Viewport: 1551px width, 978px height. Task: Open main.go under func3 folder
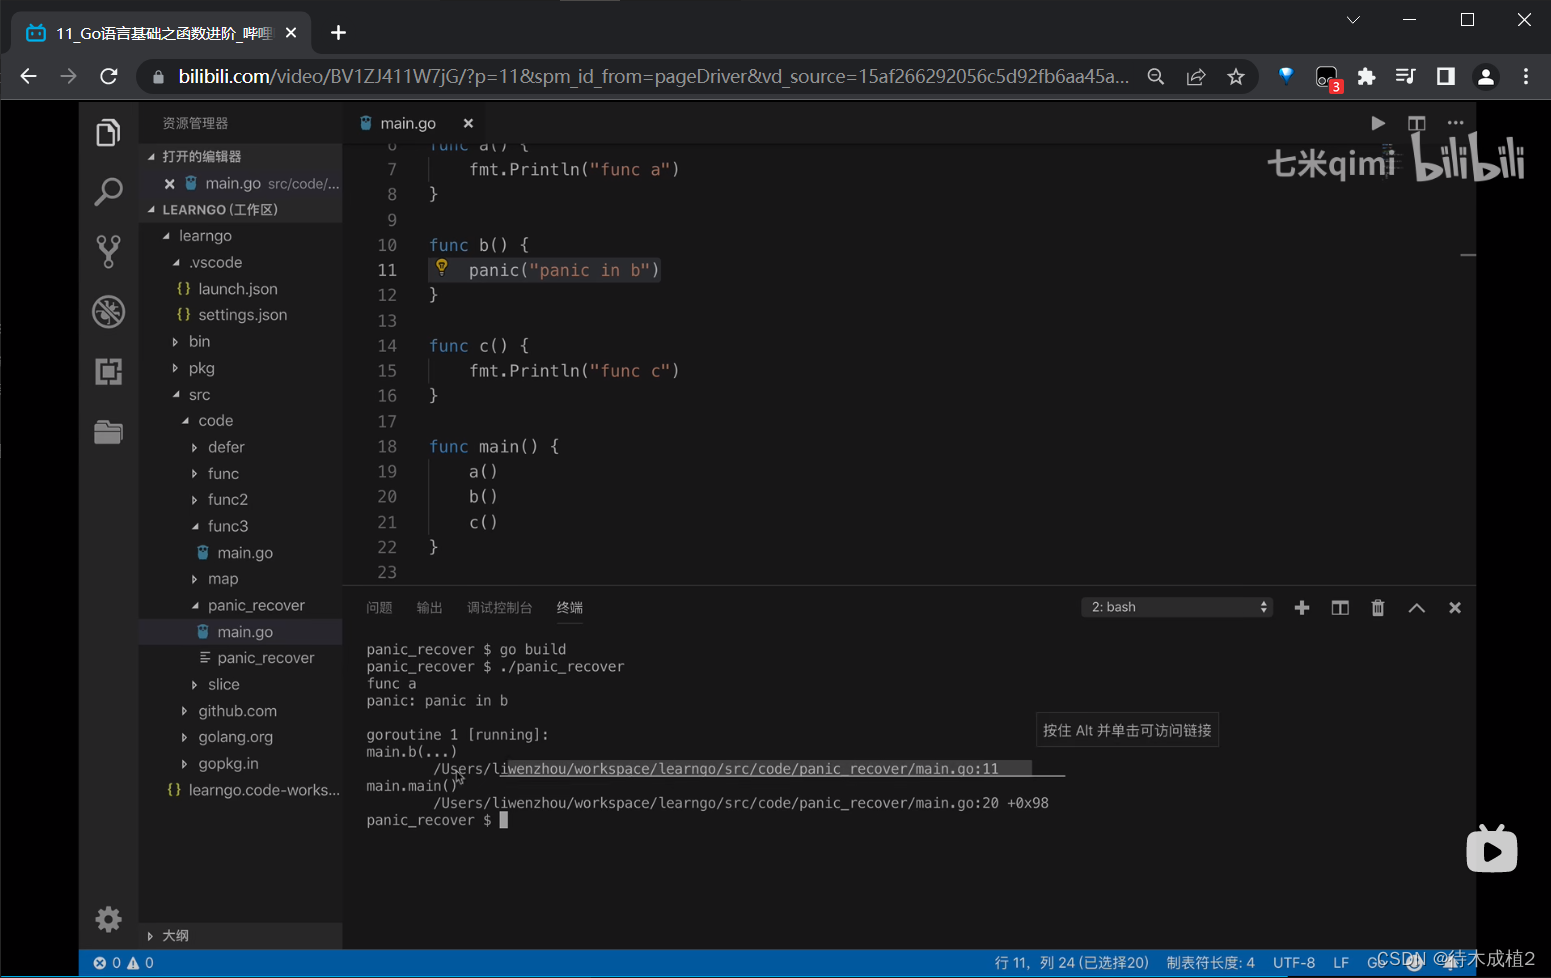pos(245,553)
